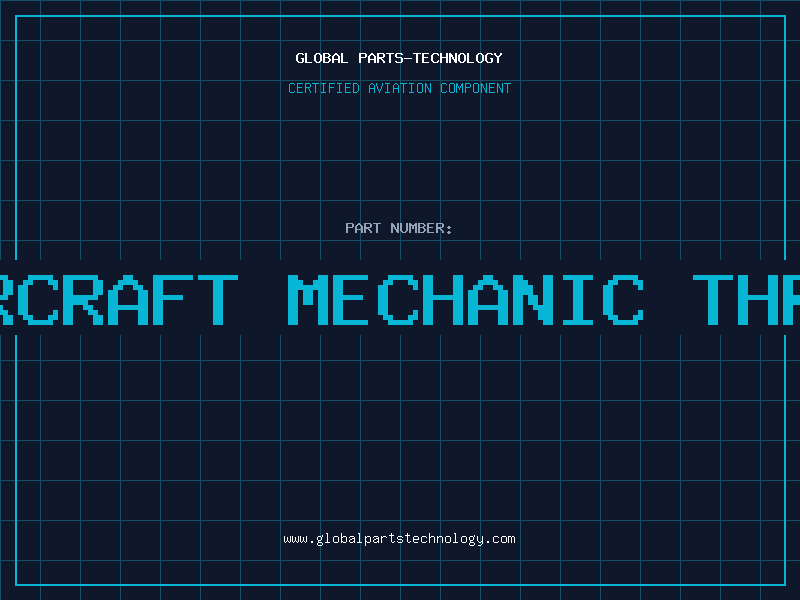The height and width of the screenshot is (600, 800).
Task: Click the 'PART NUMBER:' label
Action: tap(399, 228)
